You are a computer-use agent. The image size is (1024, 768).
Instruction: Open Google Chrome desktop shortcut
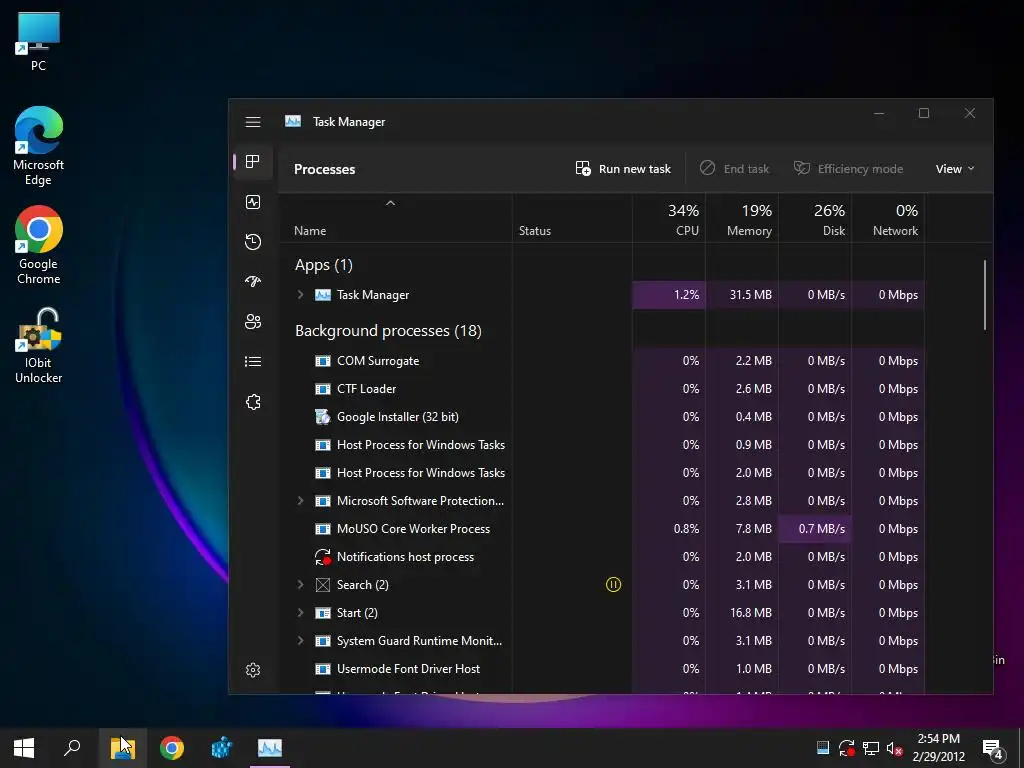[x=39, y=246]
